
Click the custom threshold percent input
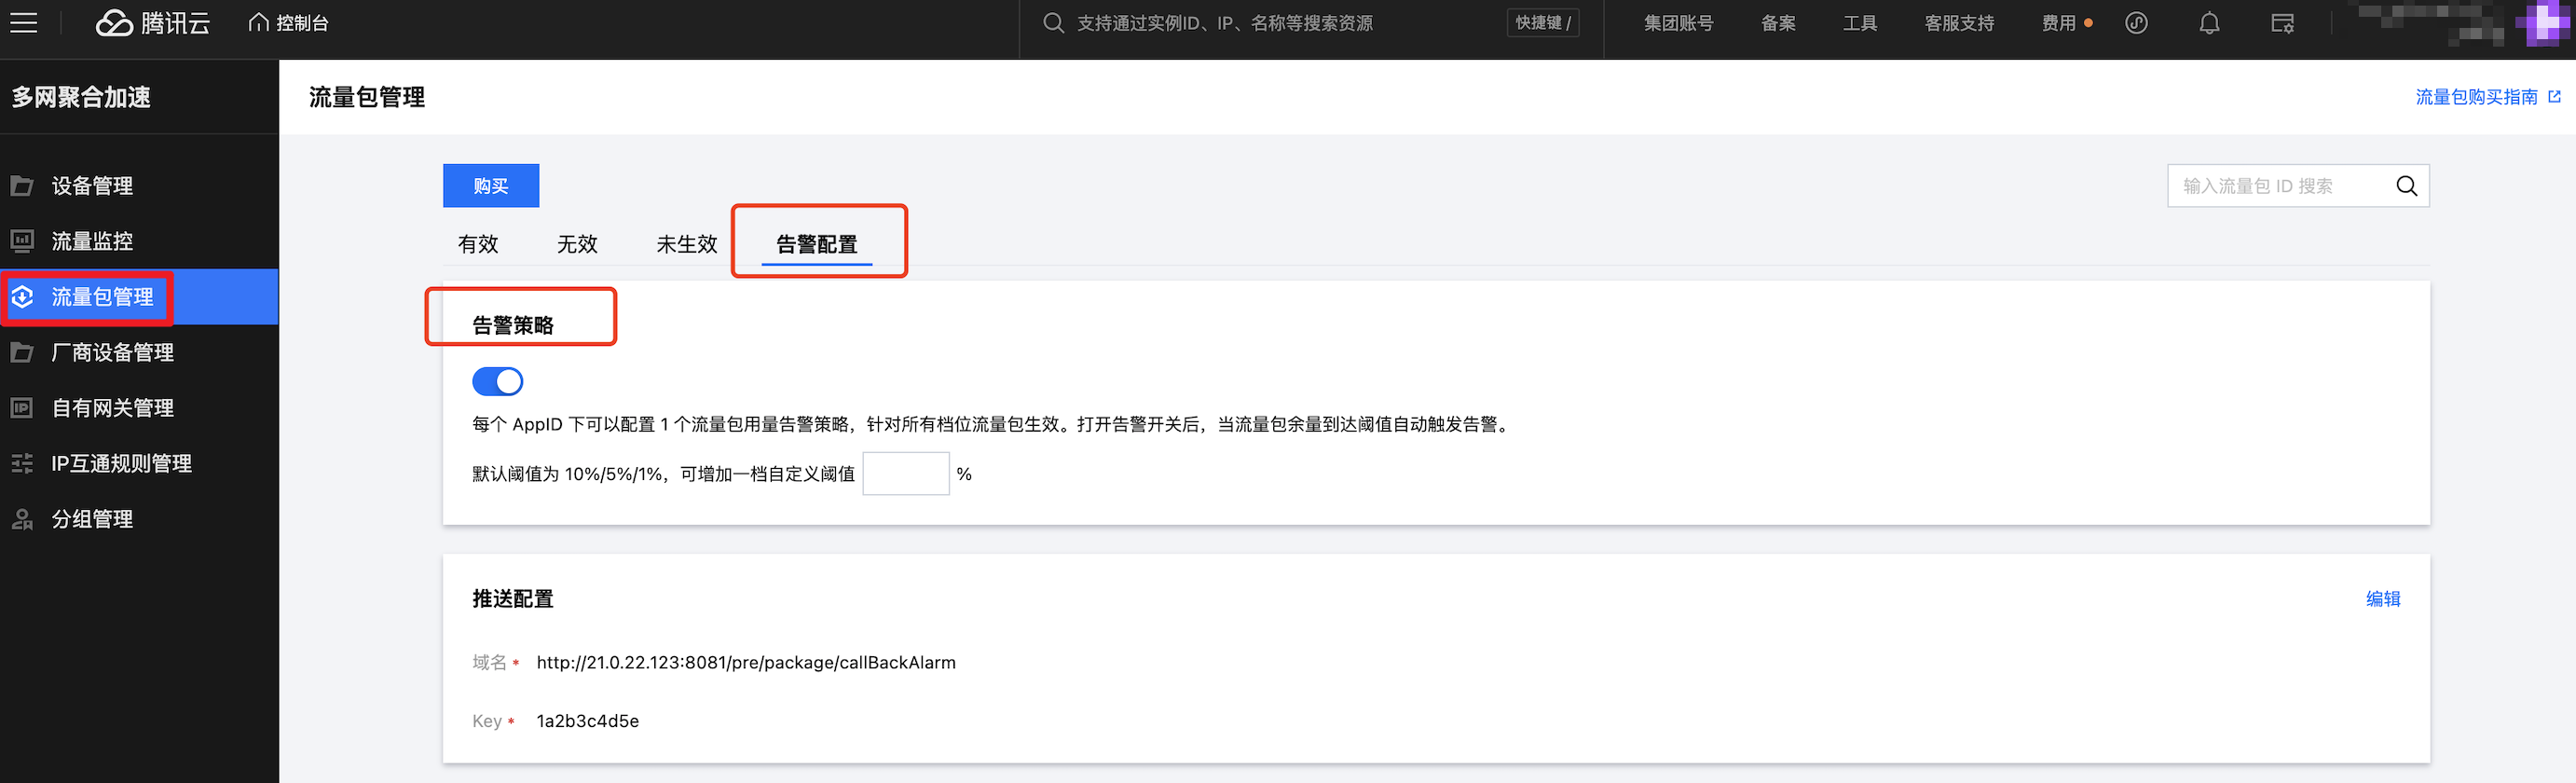pos(906,473)
